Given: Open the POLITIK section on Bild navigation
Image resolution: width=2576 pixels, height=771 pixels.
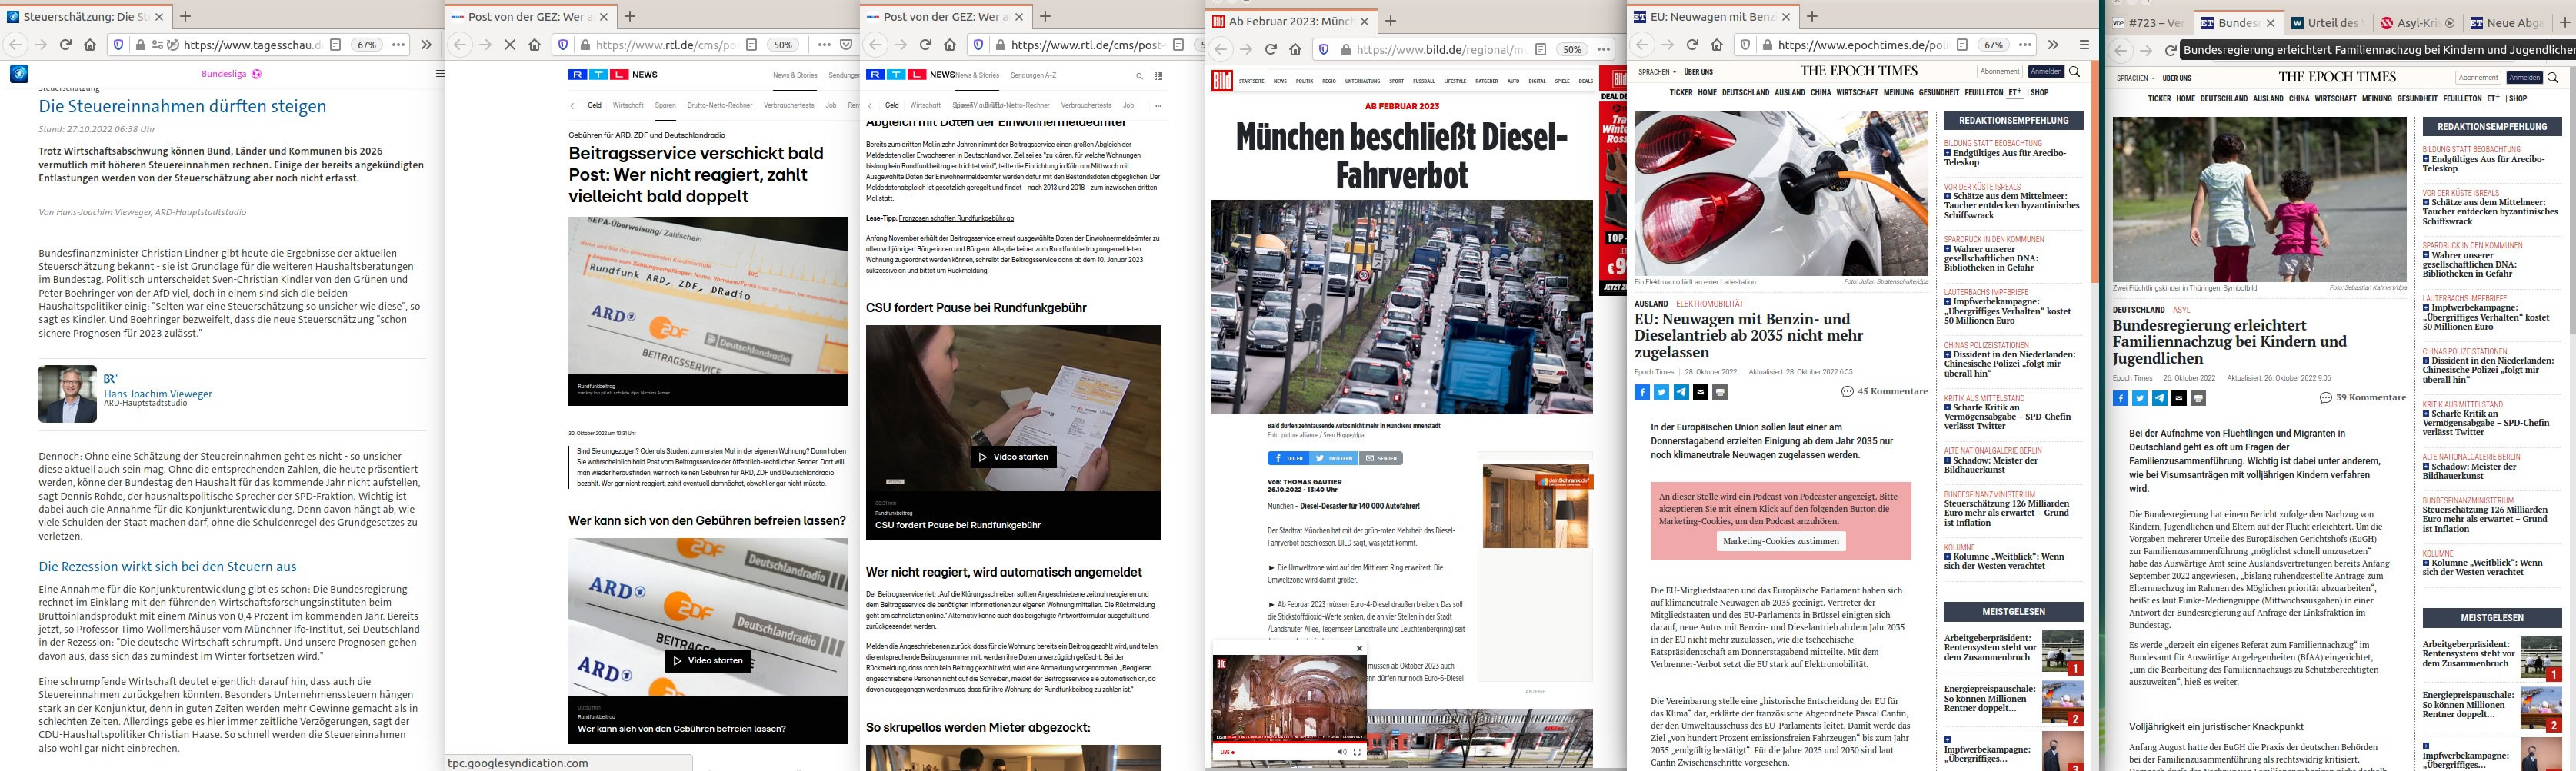Looking at the screenshot, I should tap(1304, 81).
